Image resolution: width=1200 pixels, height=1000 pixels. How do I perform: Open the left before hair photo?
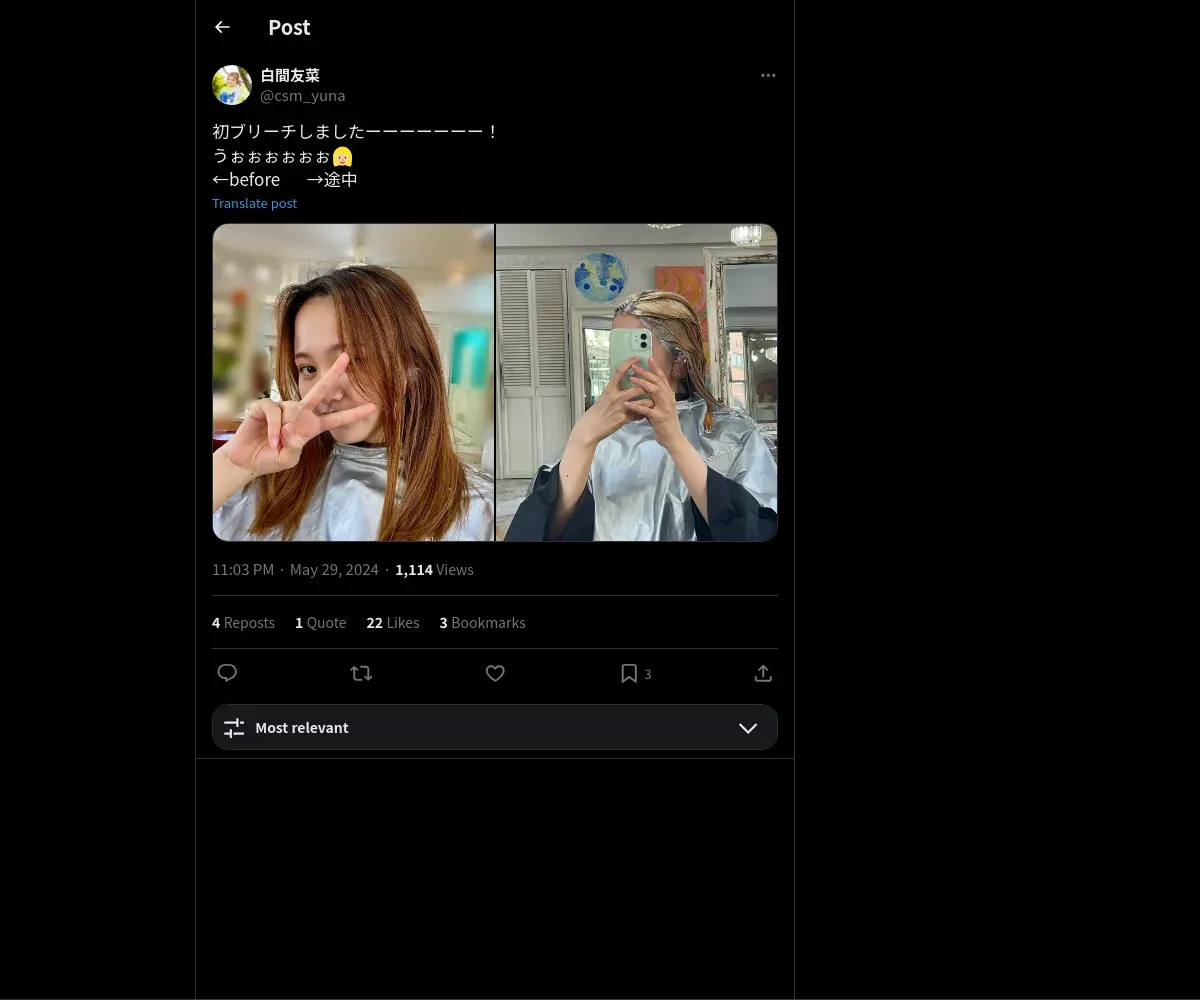(x=353, y=382)
